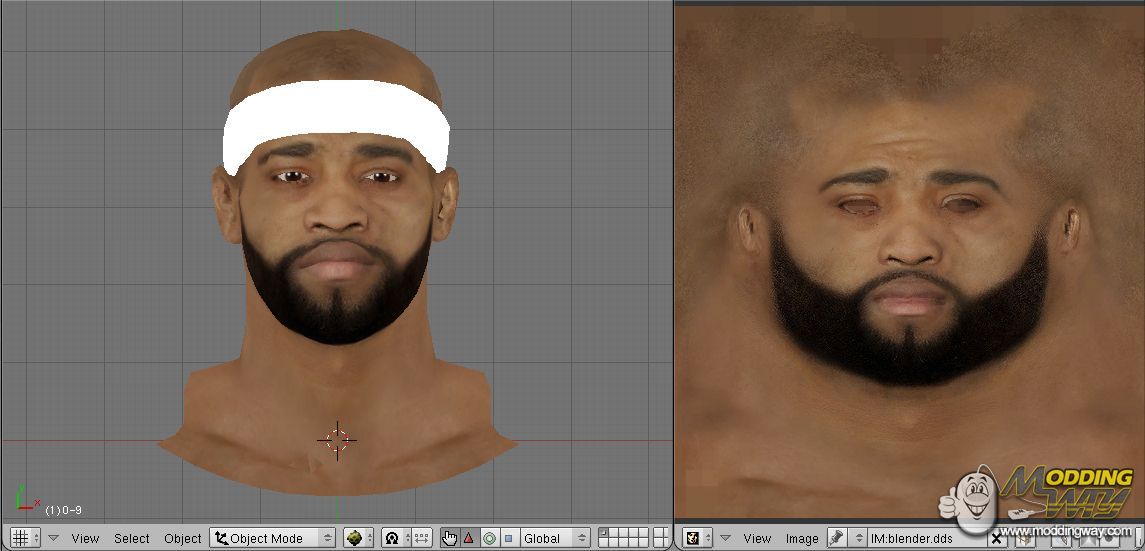
Task: Open the View menu in 3D viewport header
Action: click(85, 538)
